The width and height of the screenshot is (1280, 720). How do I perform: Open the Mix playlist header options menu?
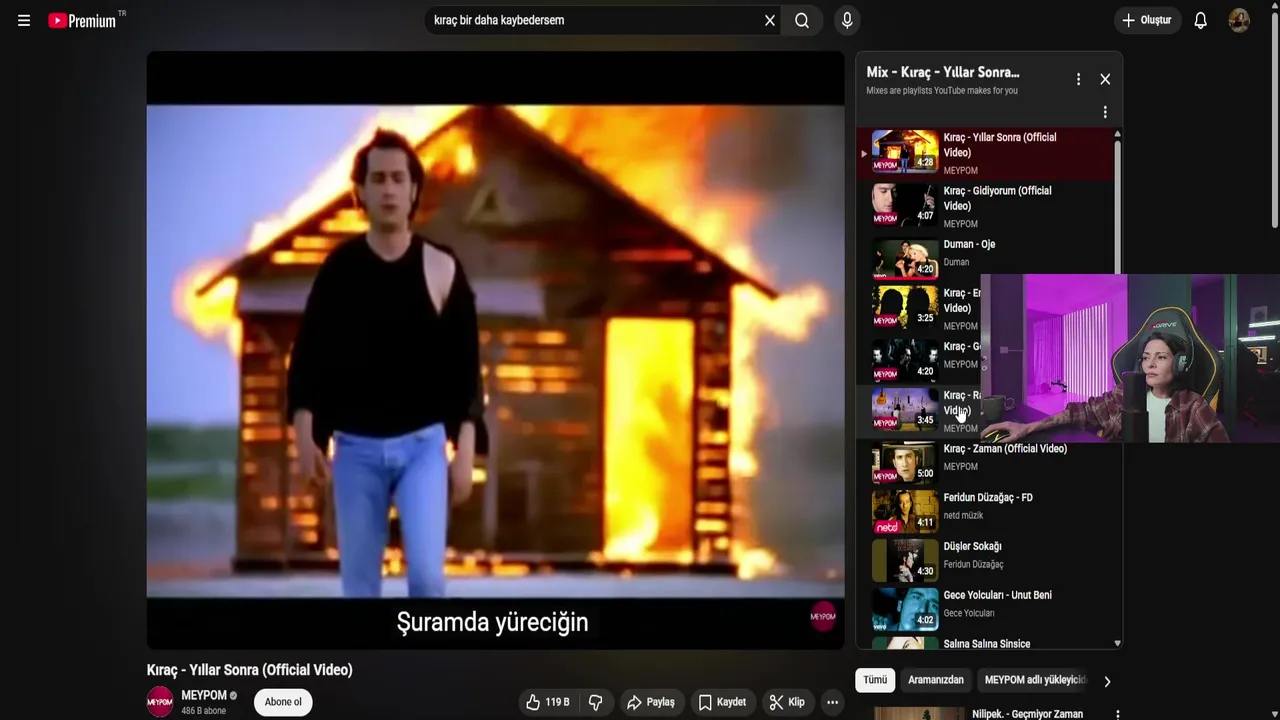click(x=1078, y=79)
